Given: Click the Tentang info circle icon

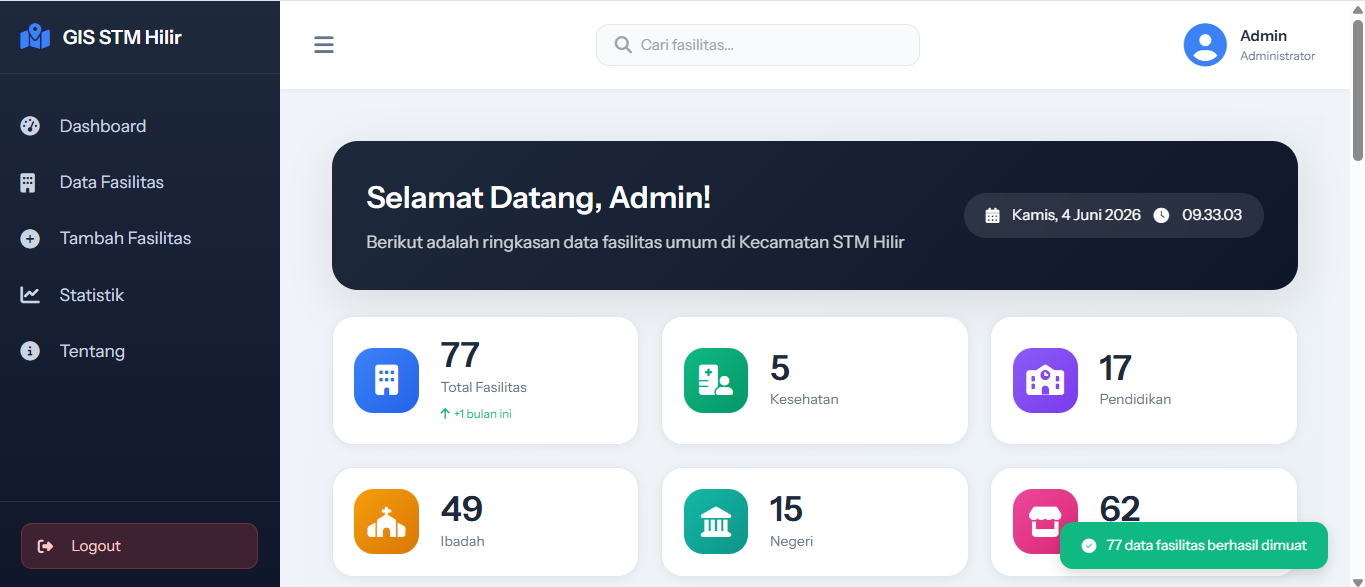Looking at the screenshot, I should (x=30, y=351).
